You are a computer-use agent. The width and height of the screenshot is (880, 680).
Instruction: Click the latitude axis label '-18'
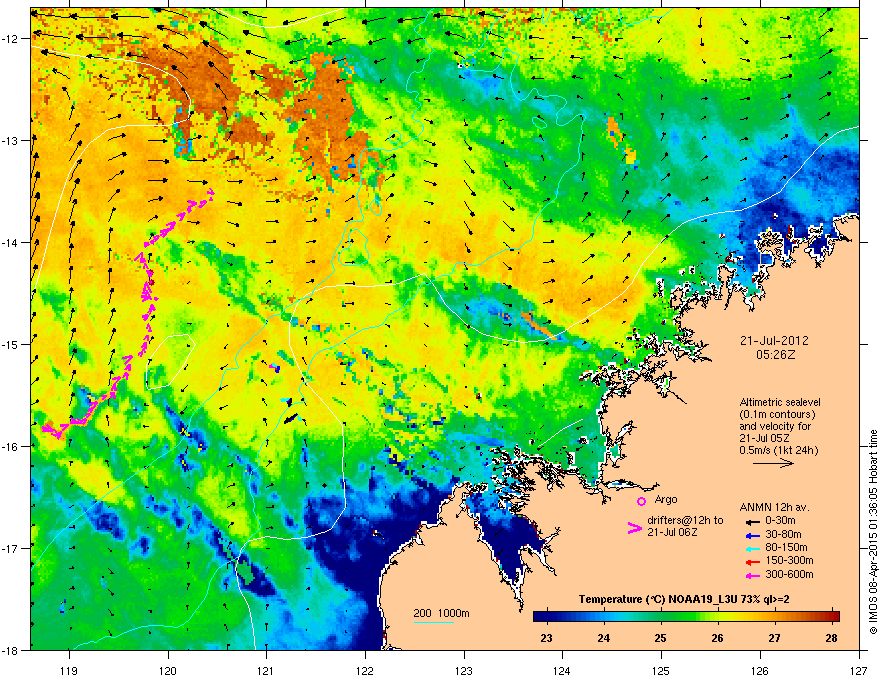(10, 650)
